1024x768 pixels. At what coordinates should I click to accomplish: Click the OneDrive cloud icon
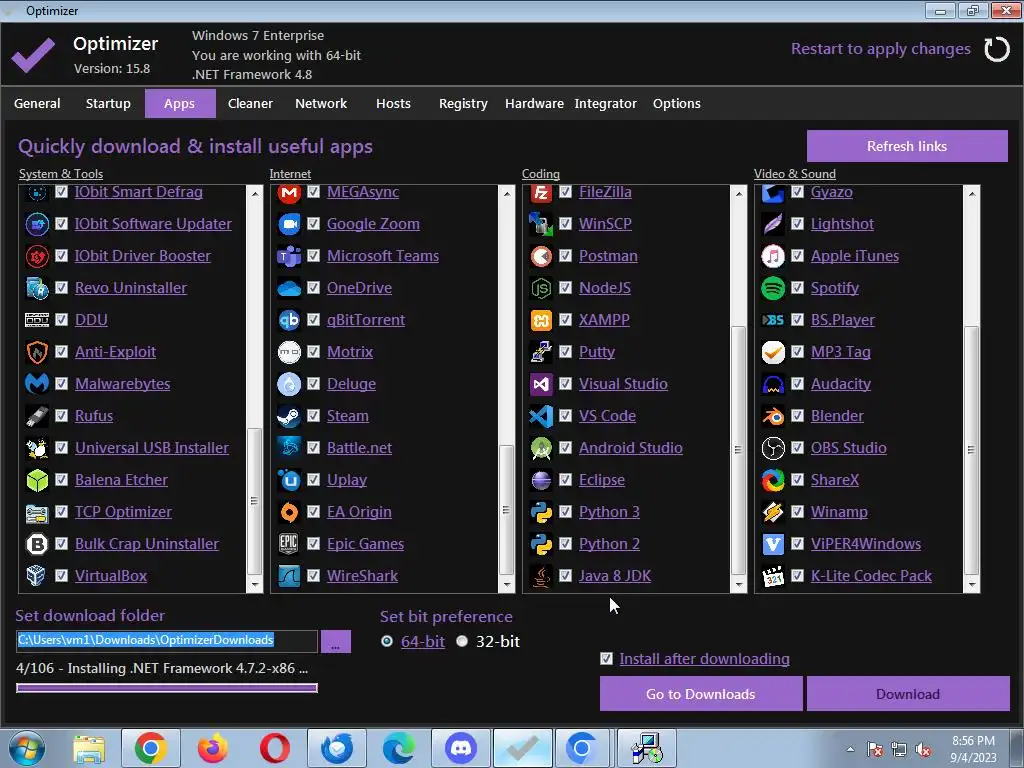pyautogui.click(x=289, y=287)
